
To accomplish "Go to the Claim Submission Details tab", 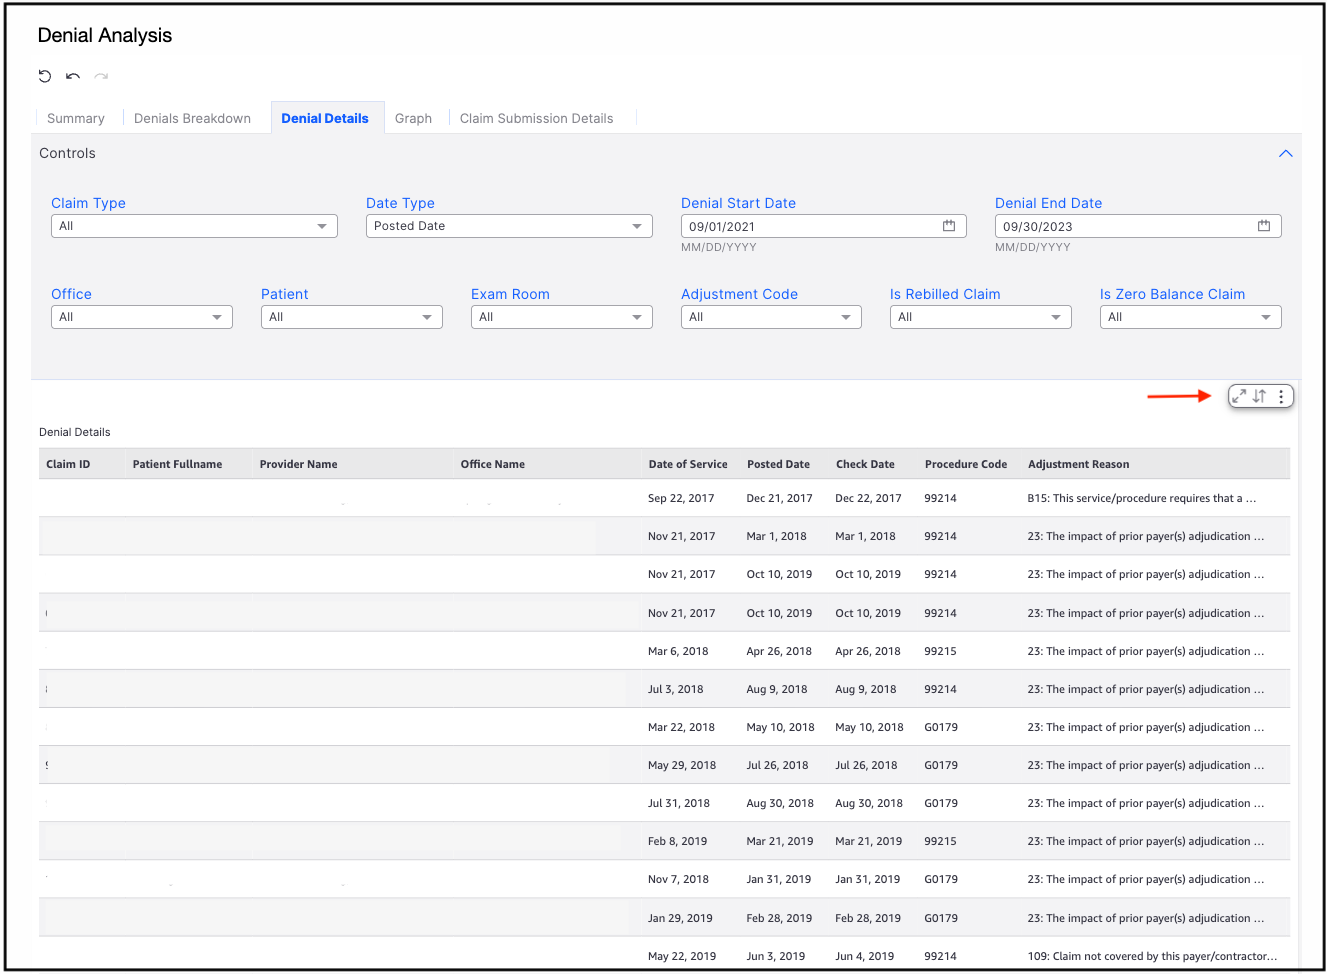I will [x=536, y=118].
